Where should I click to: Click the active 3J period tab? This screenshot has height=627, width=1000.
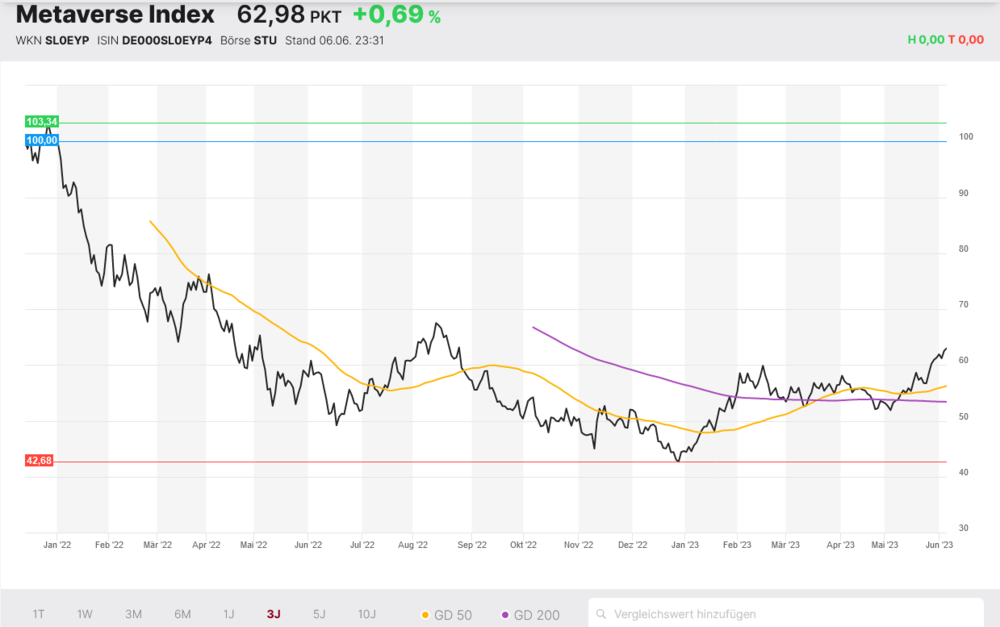[274, 614]
